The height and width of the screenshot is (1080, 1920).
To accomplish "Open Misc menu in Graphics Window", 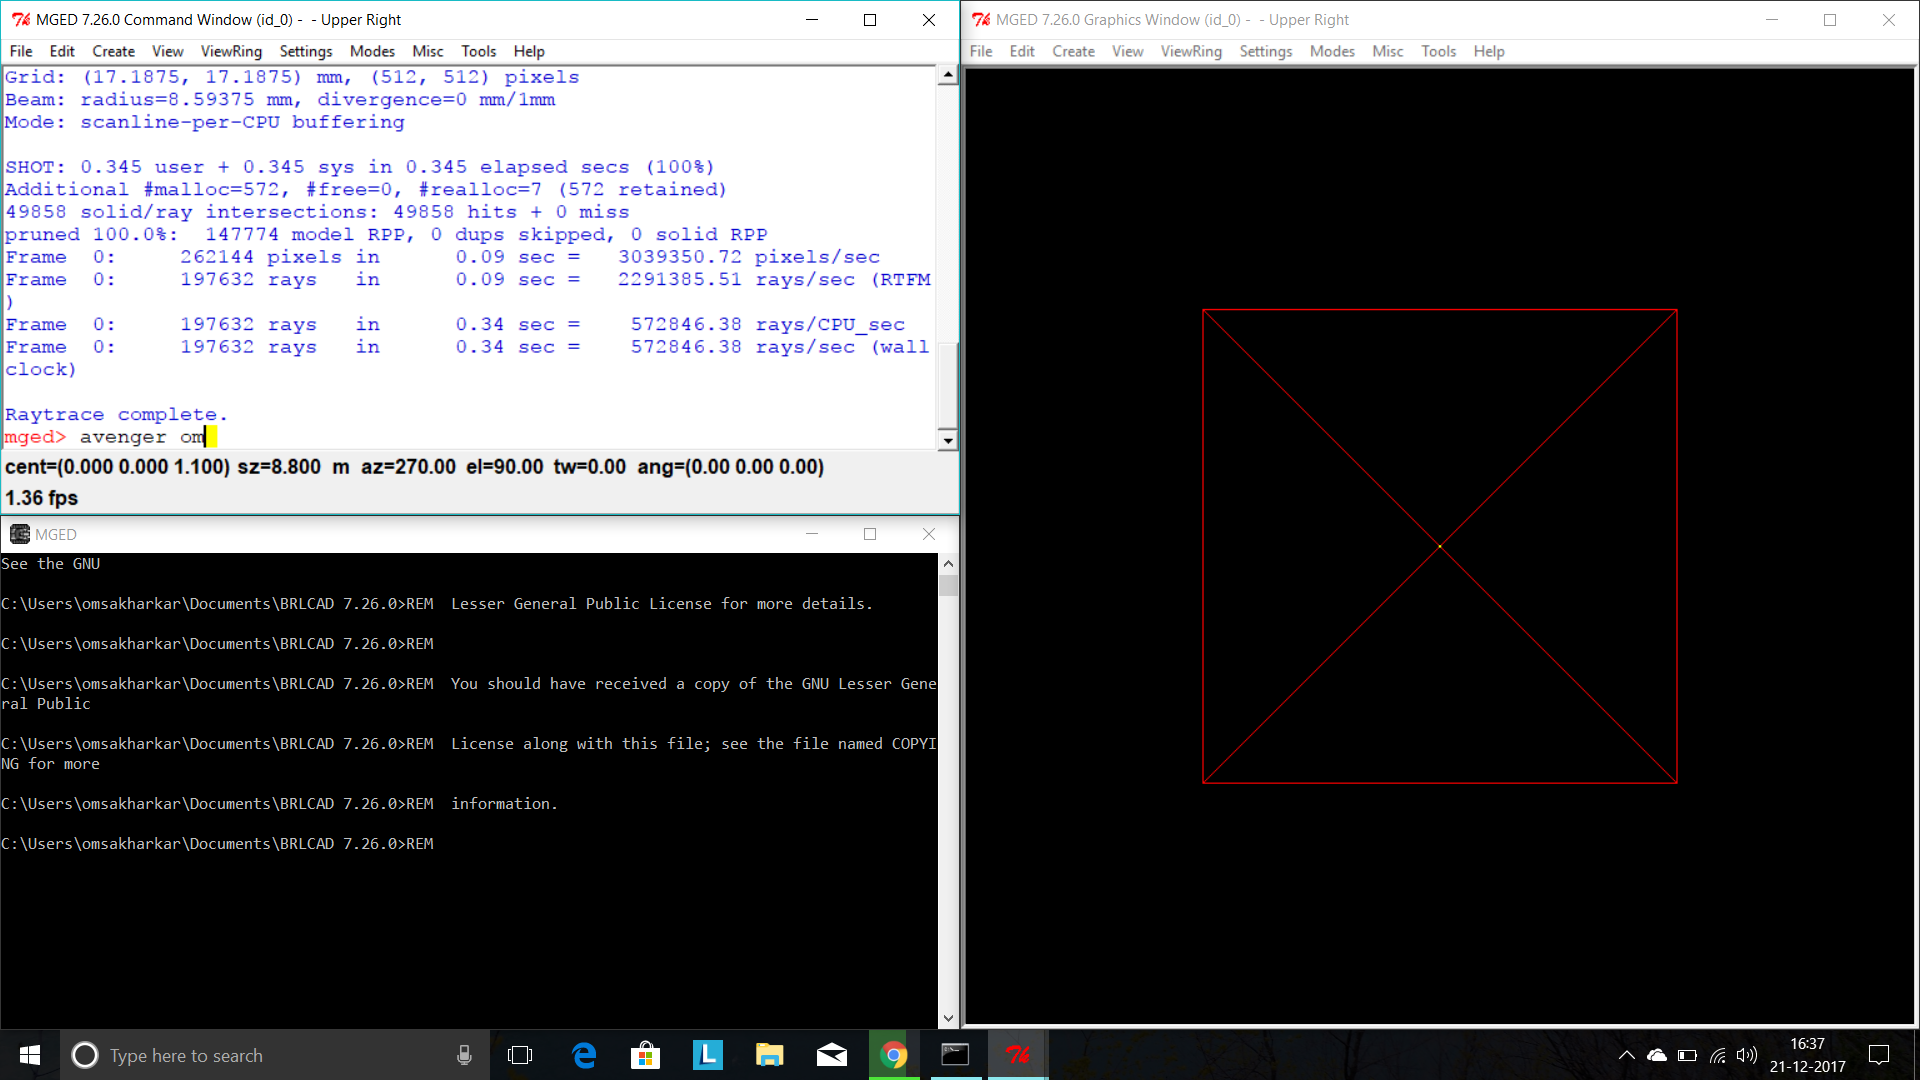I will (x=1387, y=51).
